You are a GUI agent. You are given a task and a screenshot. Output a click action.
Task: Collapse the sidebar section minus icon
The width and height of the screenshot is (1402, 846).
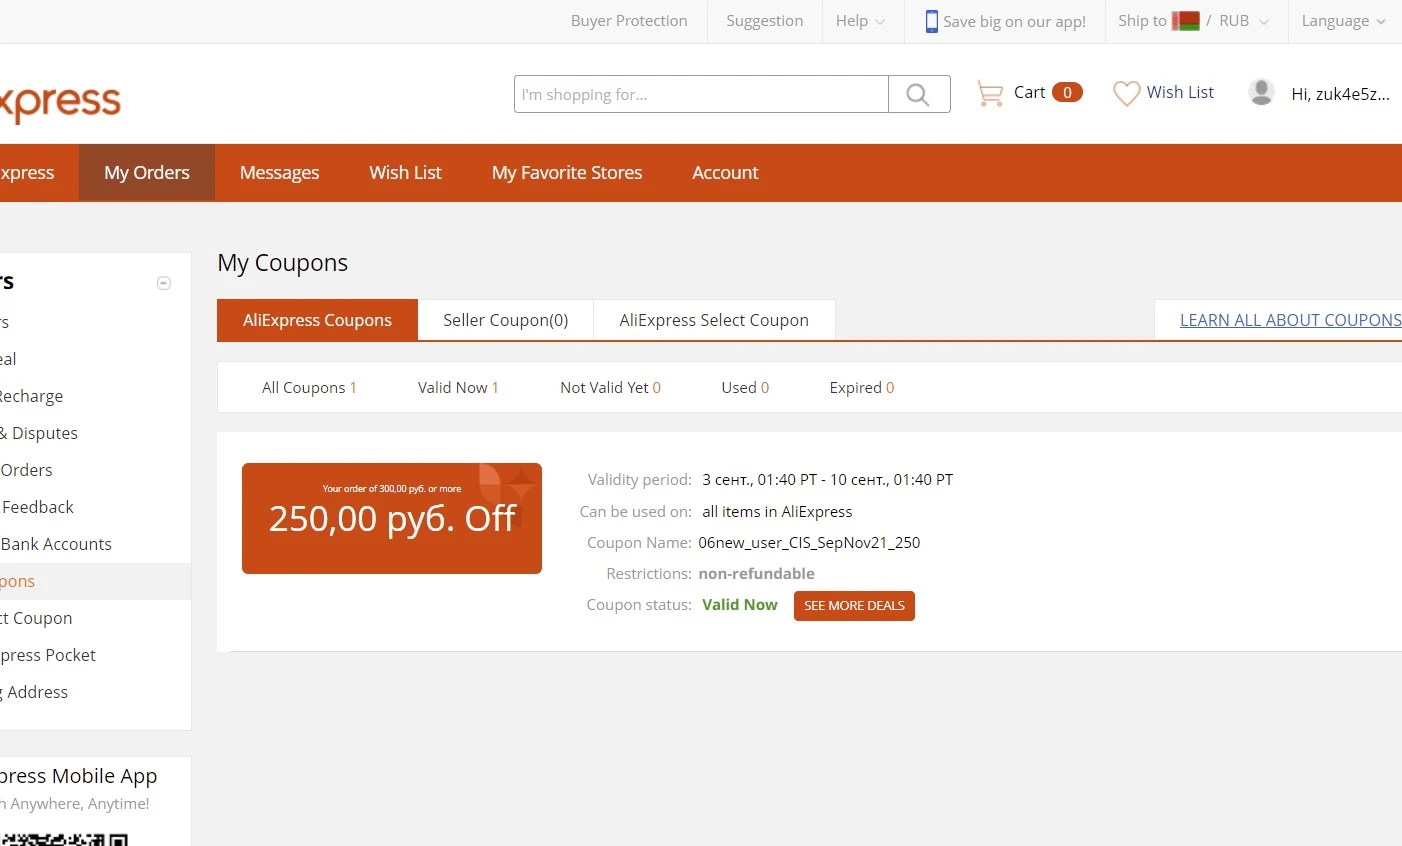tap(164, 283)
